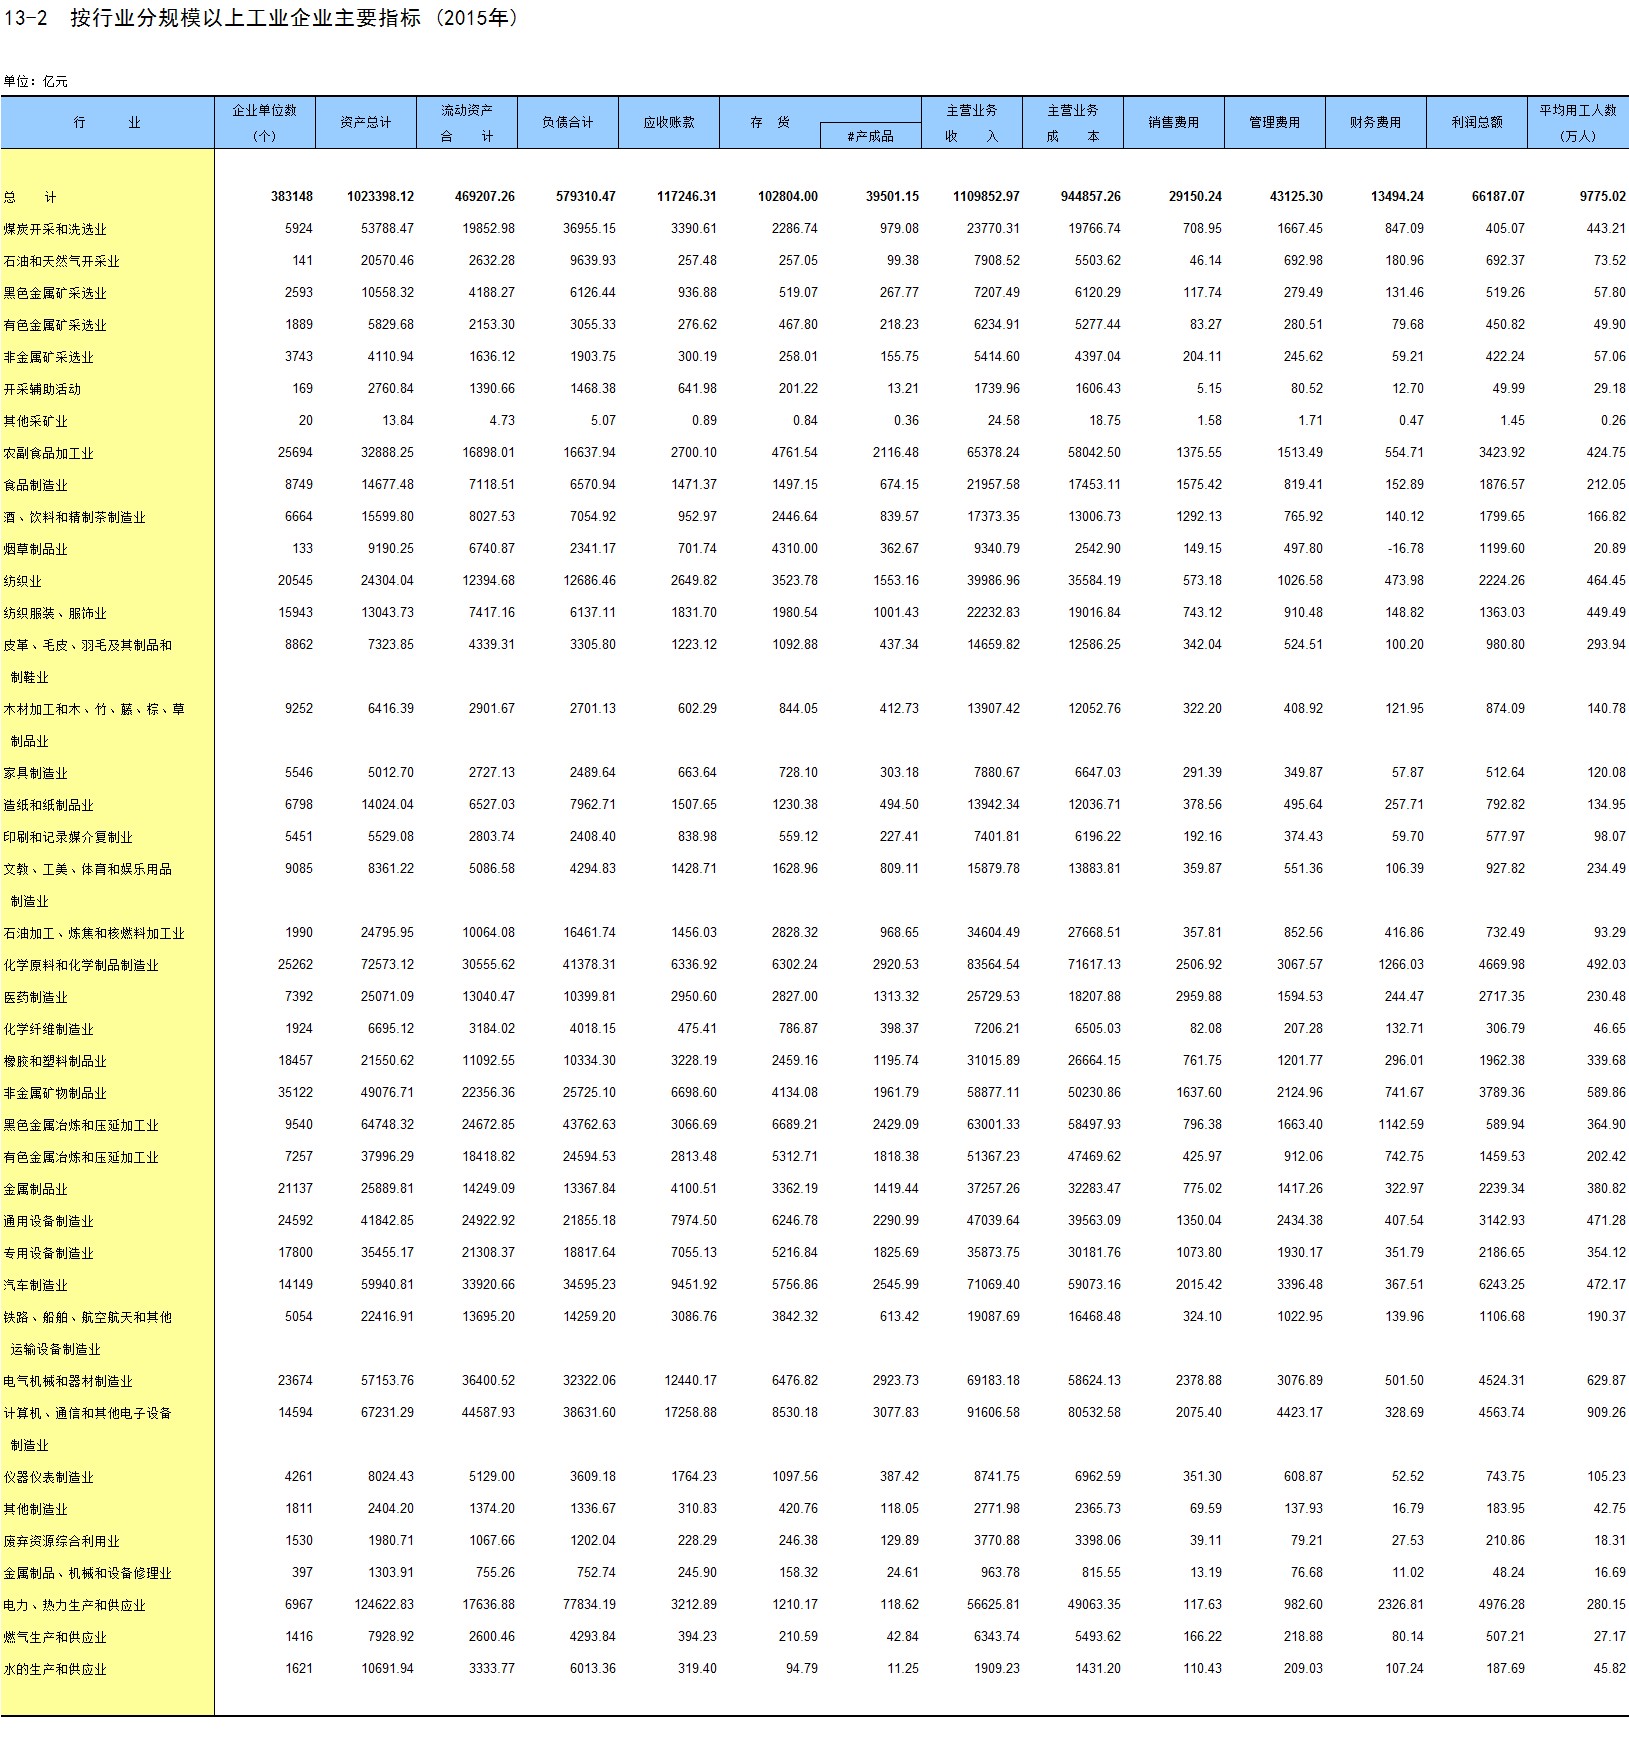Image resolution: width=1629 pixels, height=1749 pixels.
Task: Click the '其他采矿业' row label
Action: 36,421
